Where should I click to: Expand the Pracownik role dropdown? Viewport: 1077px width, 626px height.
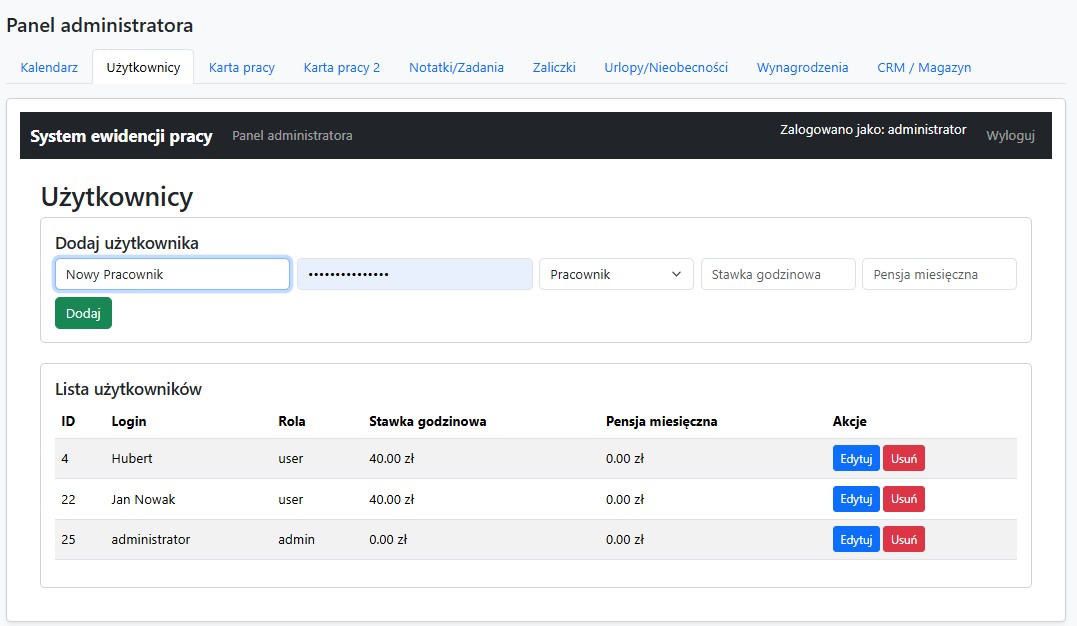[615, 274]
